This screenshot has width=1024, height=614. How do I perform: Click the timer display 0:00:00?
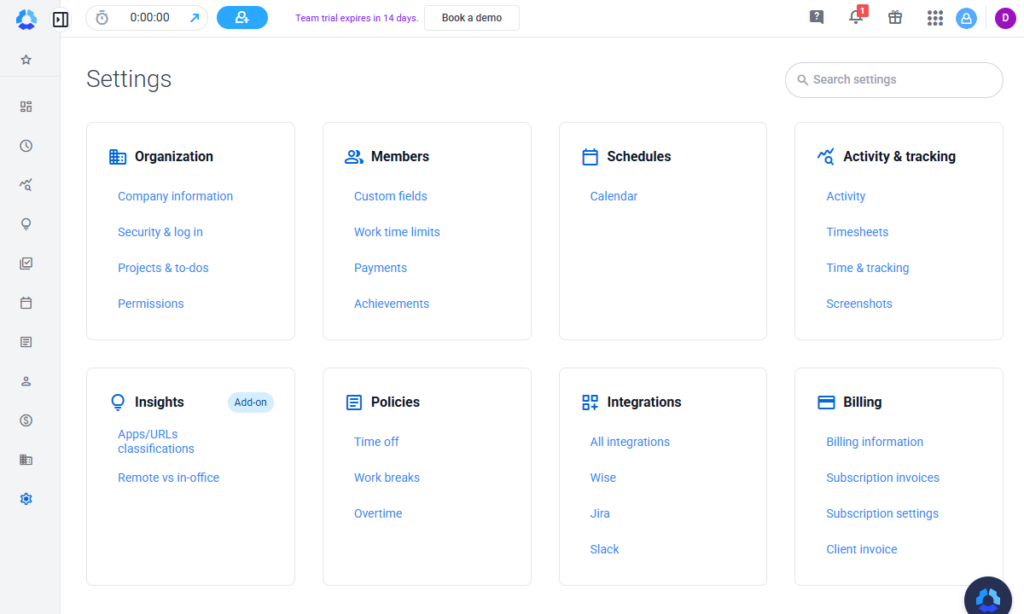150,18
